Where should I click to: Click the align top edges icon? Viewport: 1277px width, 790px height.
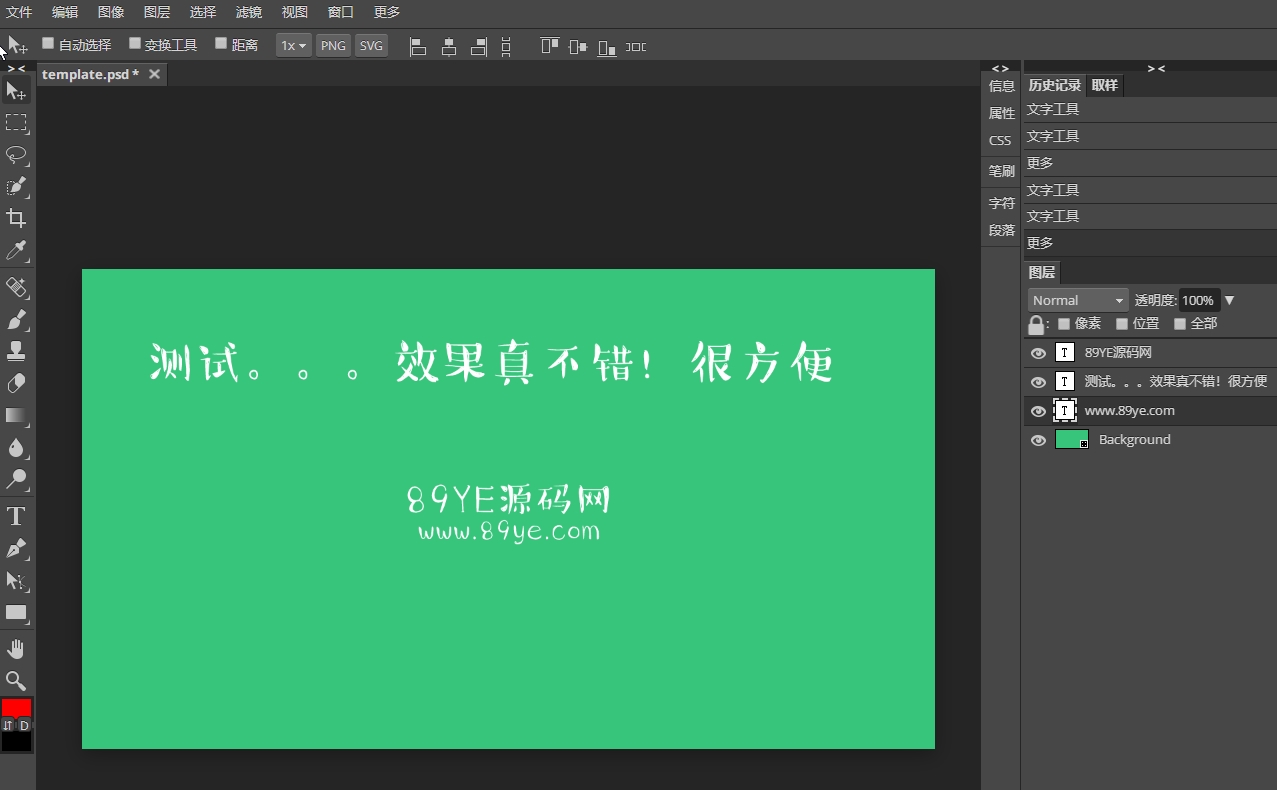coord(549,46)
